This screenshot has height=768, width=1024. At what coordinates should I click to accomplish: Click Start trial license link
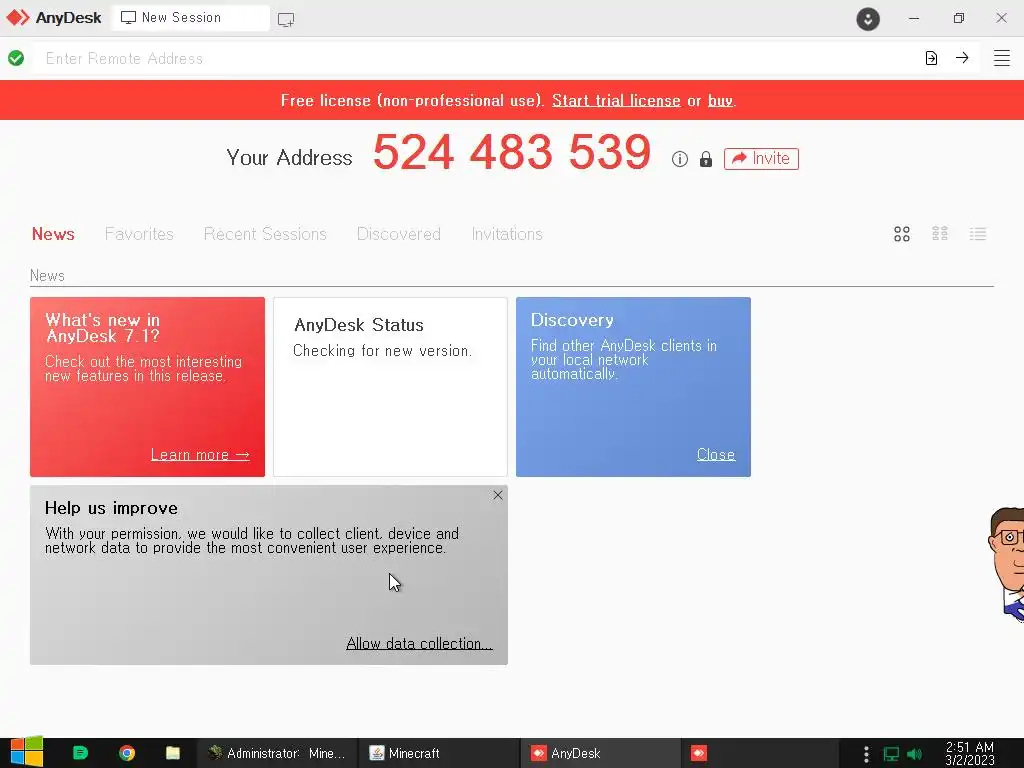point(616,101)
